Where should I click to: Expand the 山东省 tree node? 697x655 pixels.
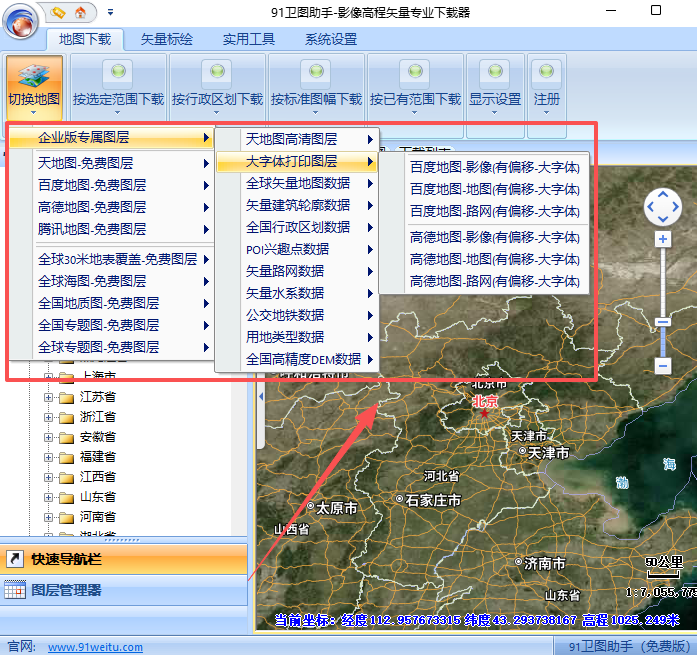(x=48, y=497)
